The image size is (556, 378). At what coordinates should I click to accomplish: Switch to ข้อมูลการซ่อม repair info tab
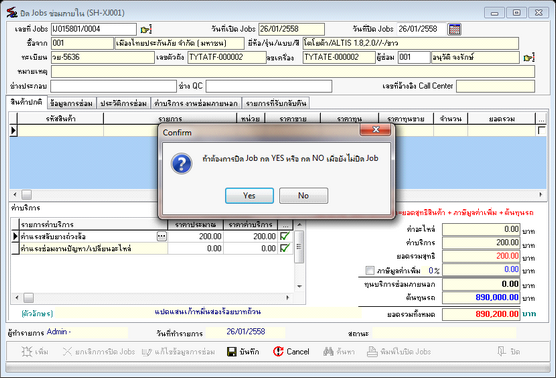pos(72,103)
